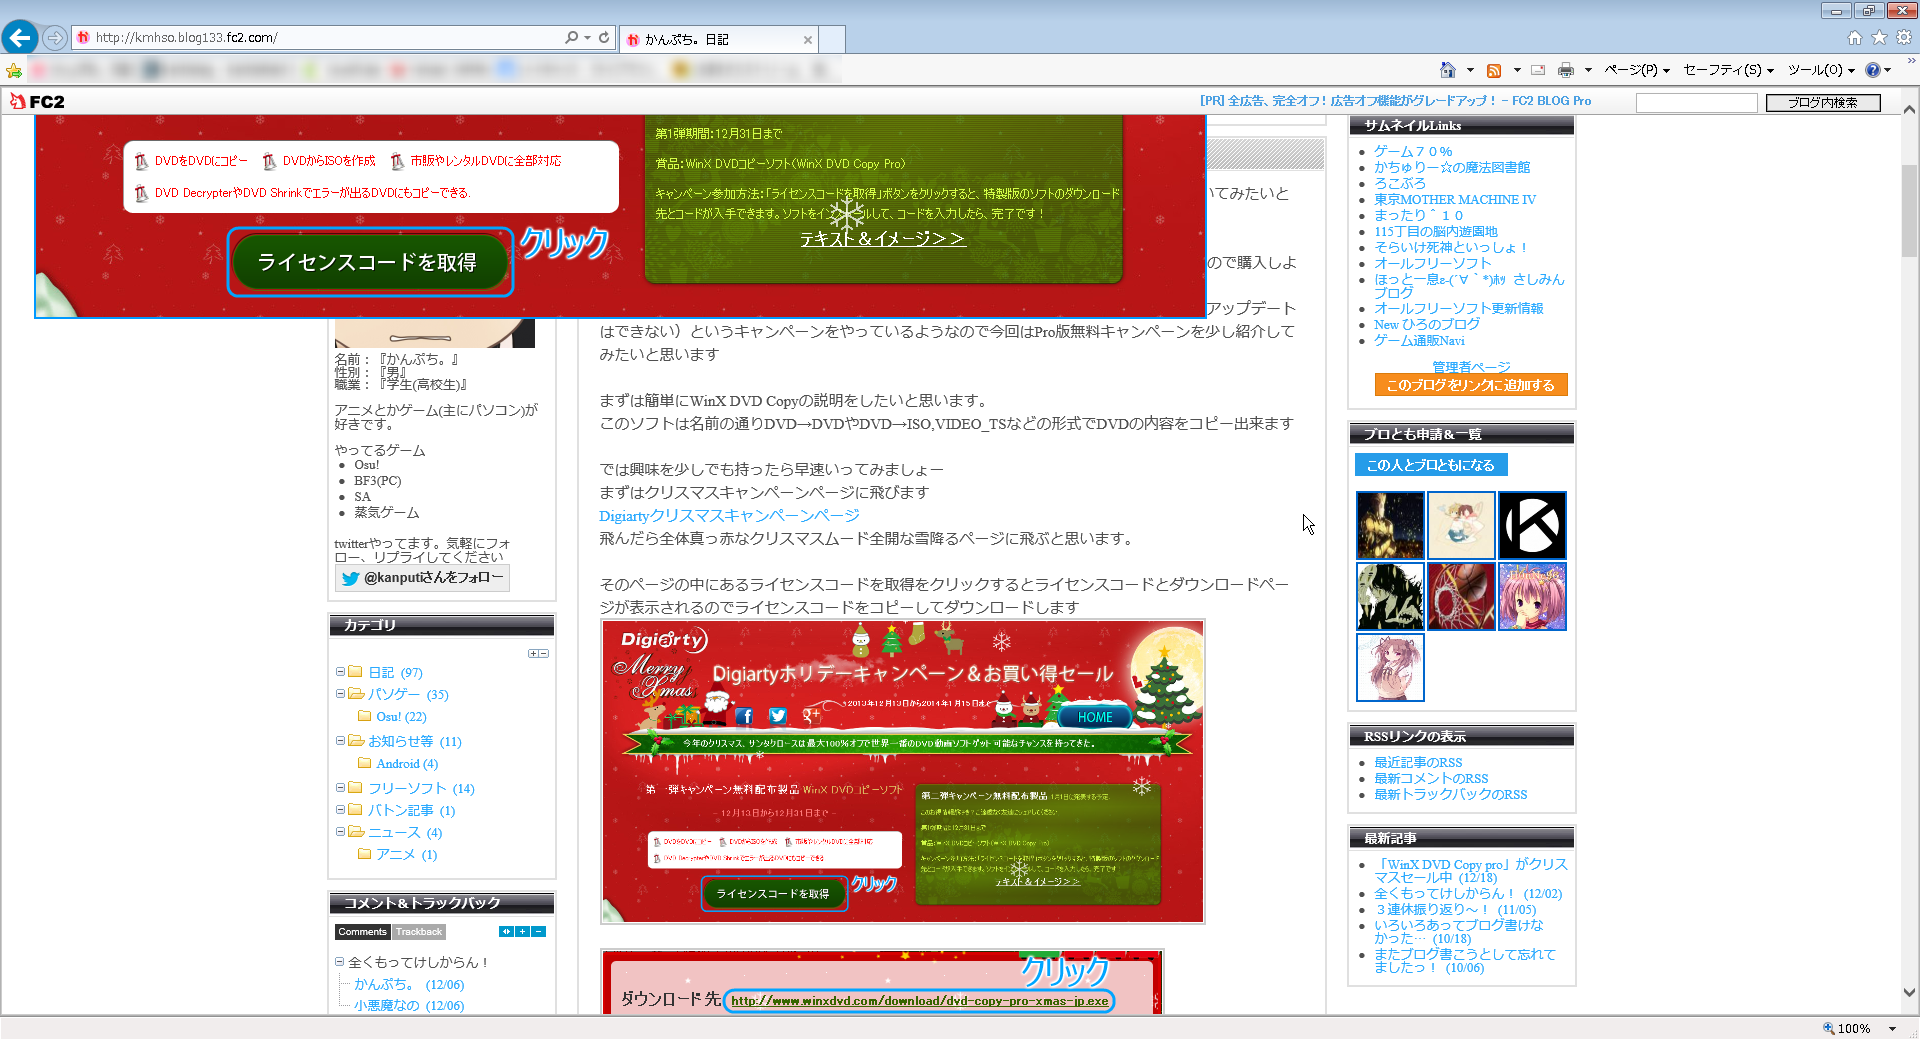Click the Digiarty campaign screenshot image
Screen dimensions: 1920x1040
pyautogui.click(x=902, y=771)
